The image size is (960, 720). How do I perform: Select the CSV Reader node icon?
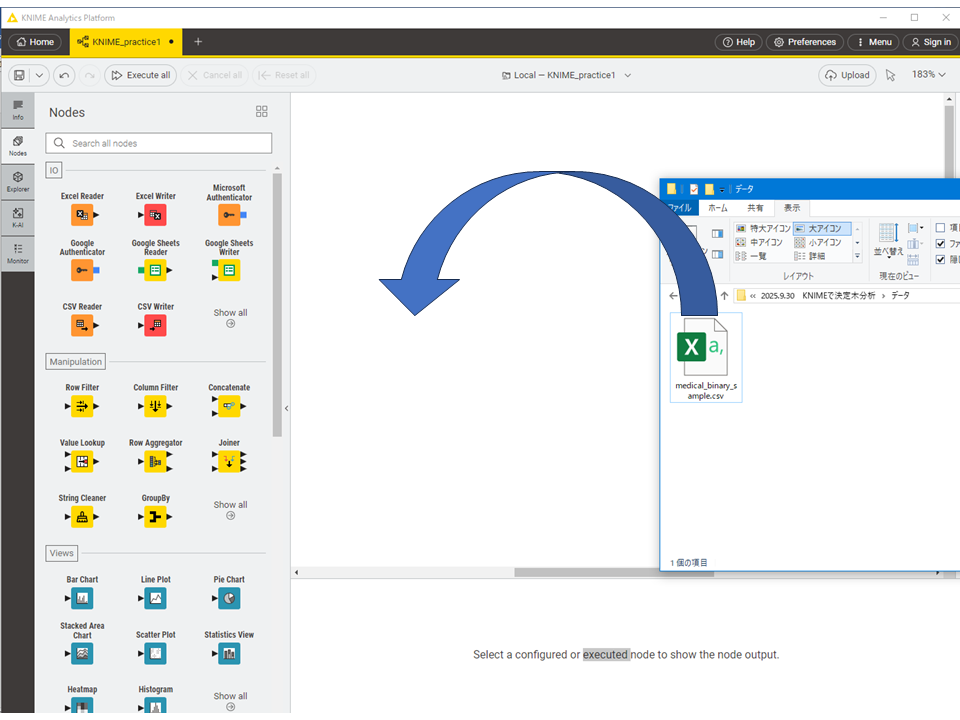pos(82,325)
